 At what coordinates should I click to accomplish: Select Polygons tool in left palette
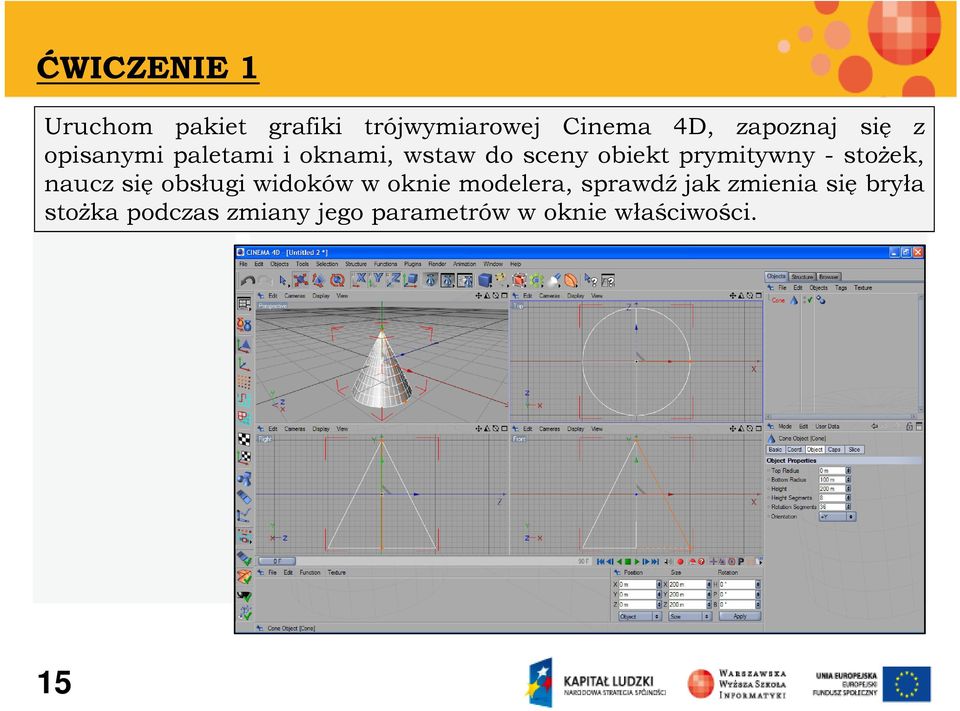click(x=244, y=418)
